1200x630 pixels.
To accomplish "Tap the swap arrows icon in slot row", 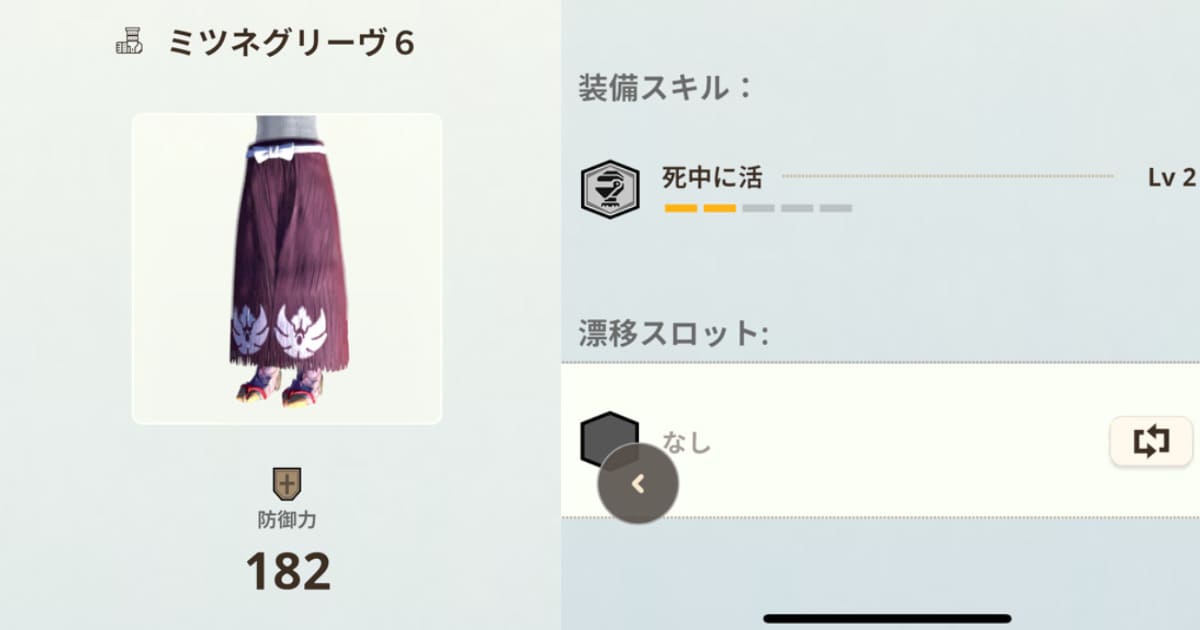I will point(1151,441).
